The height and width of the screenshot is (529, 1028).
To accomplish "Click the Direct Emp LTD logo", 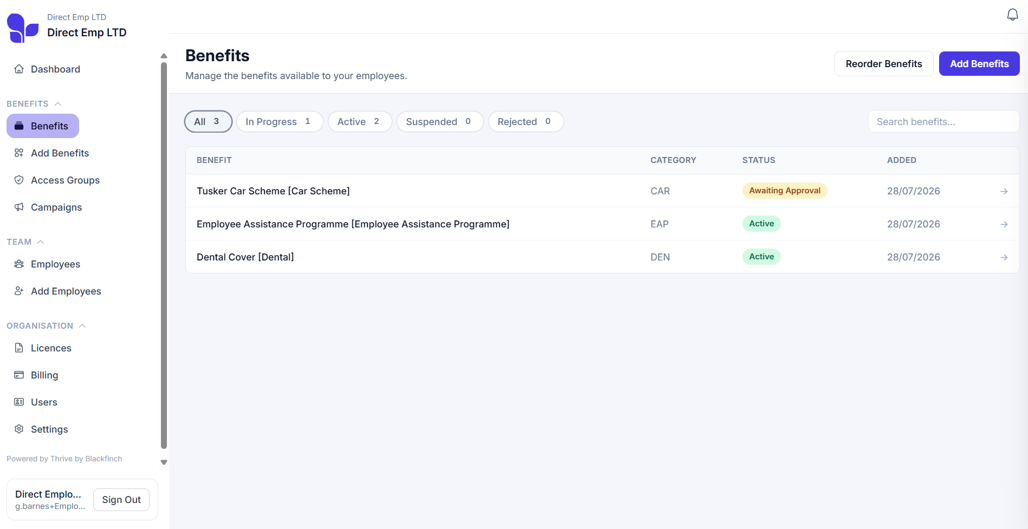I will click(23, 28).
